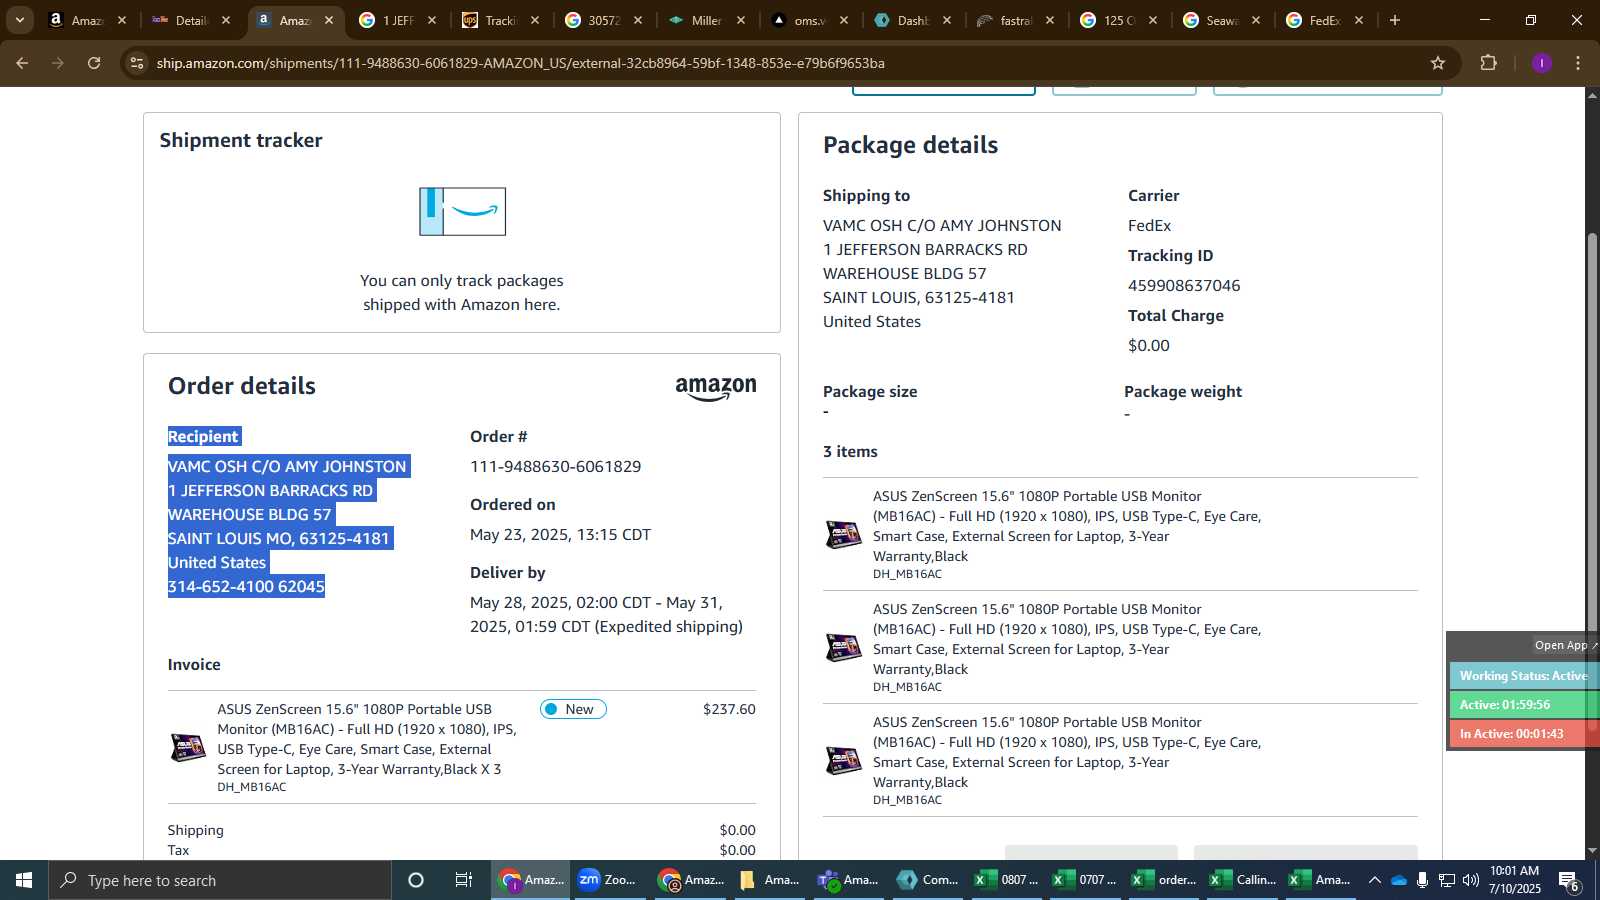Click the In Active 00:01:43 timer

pyautogui.click(x=1523, y=734)
